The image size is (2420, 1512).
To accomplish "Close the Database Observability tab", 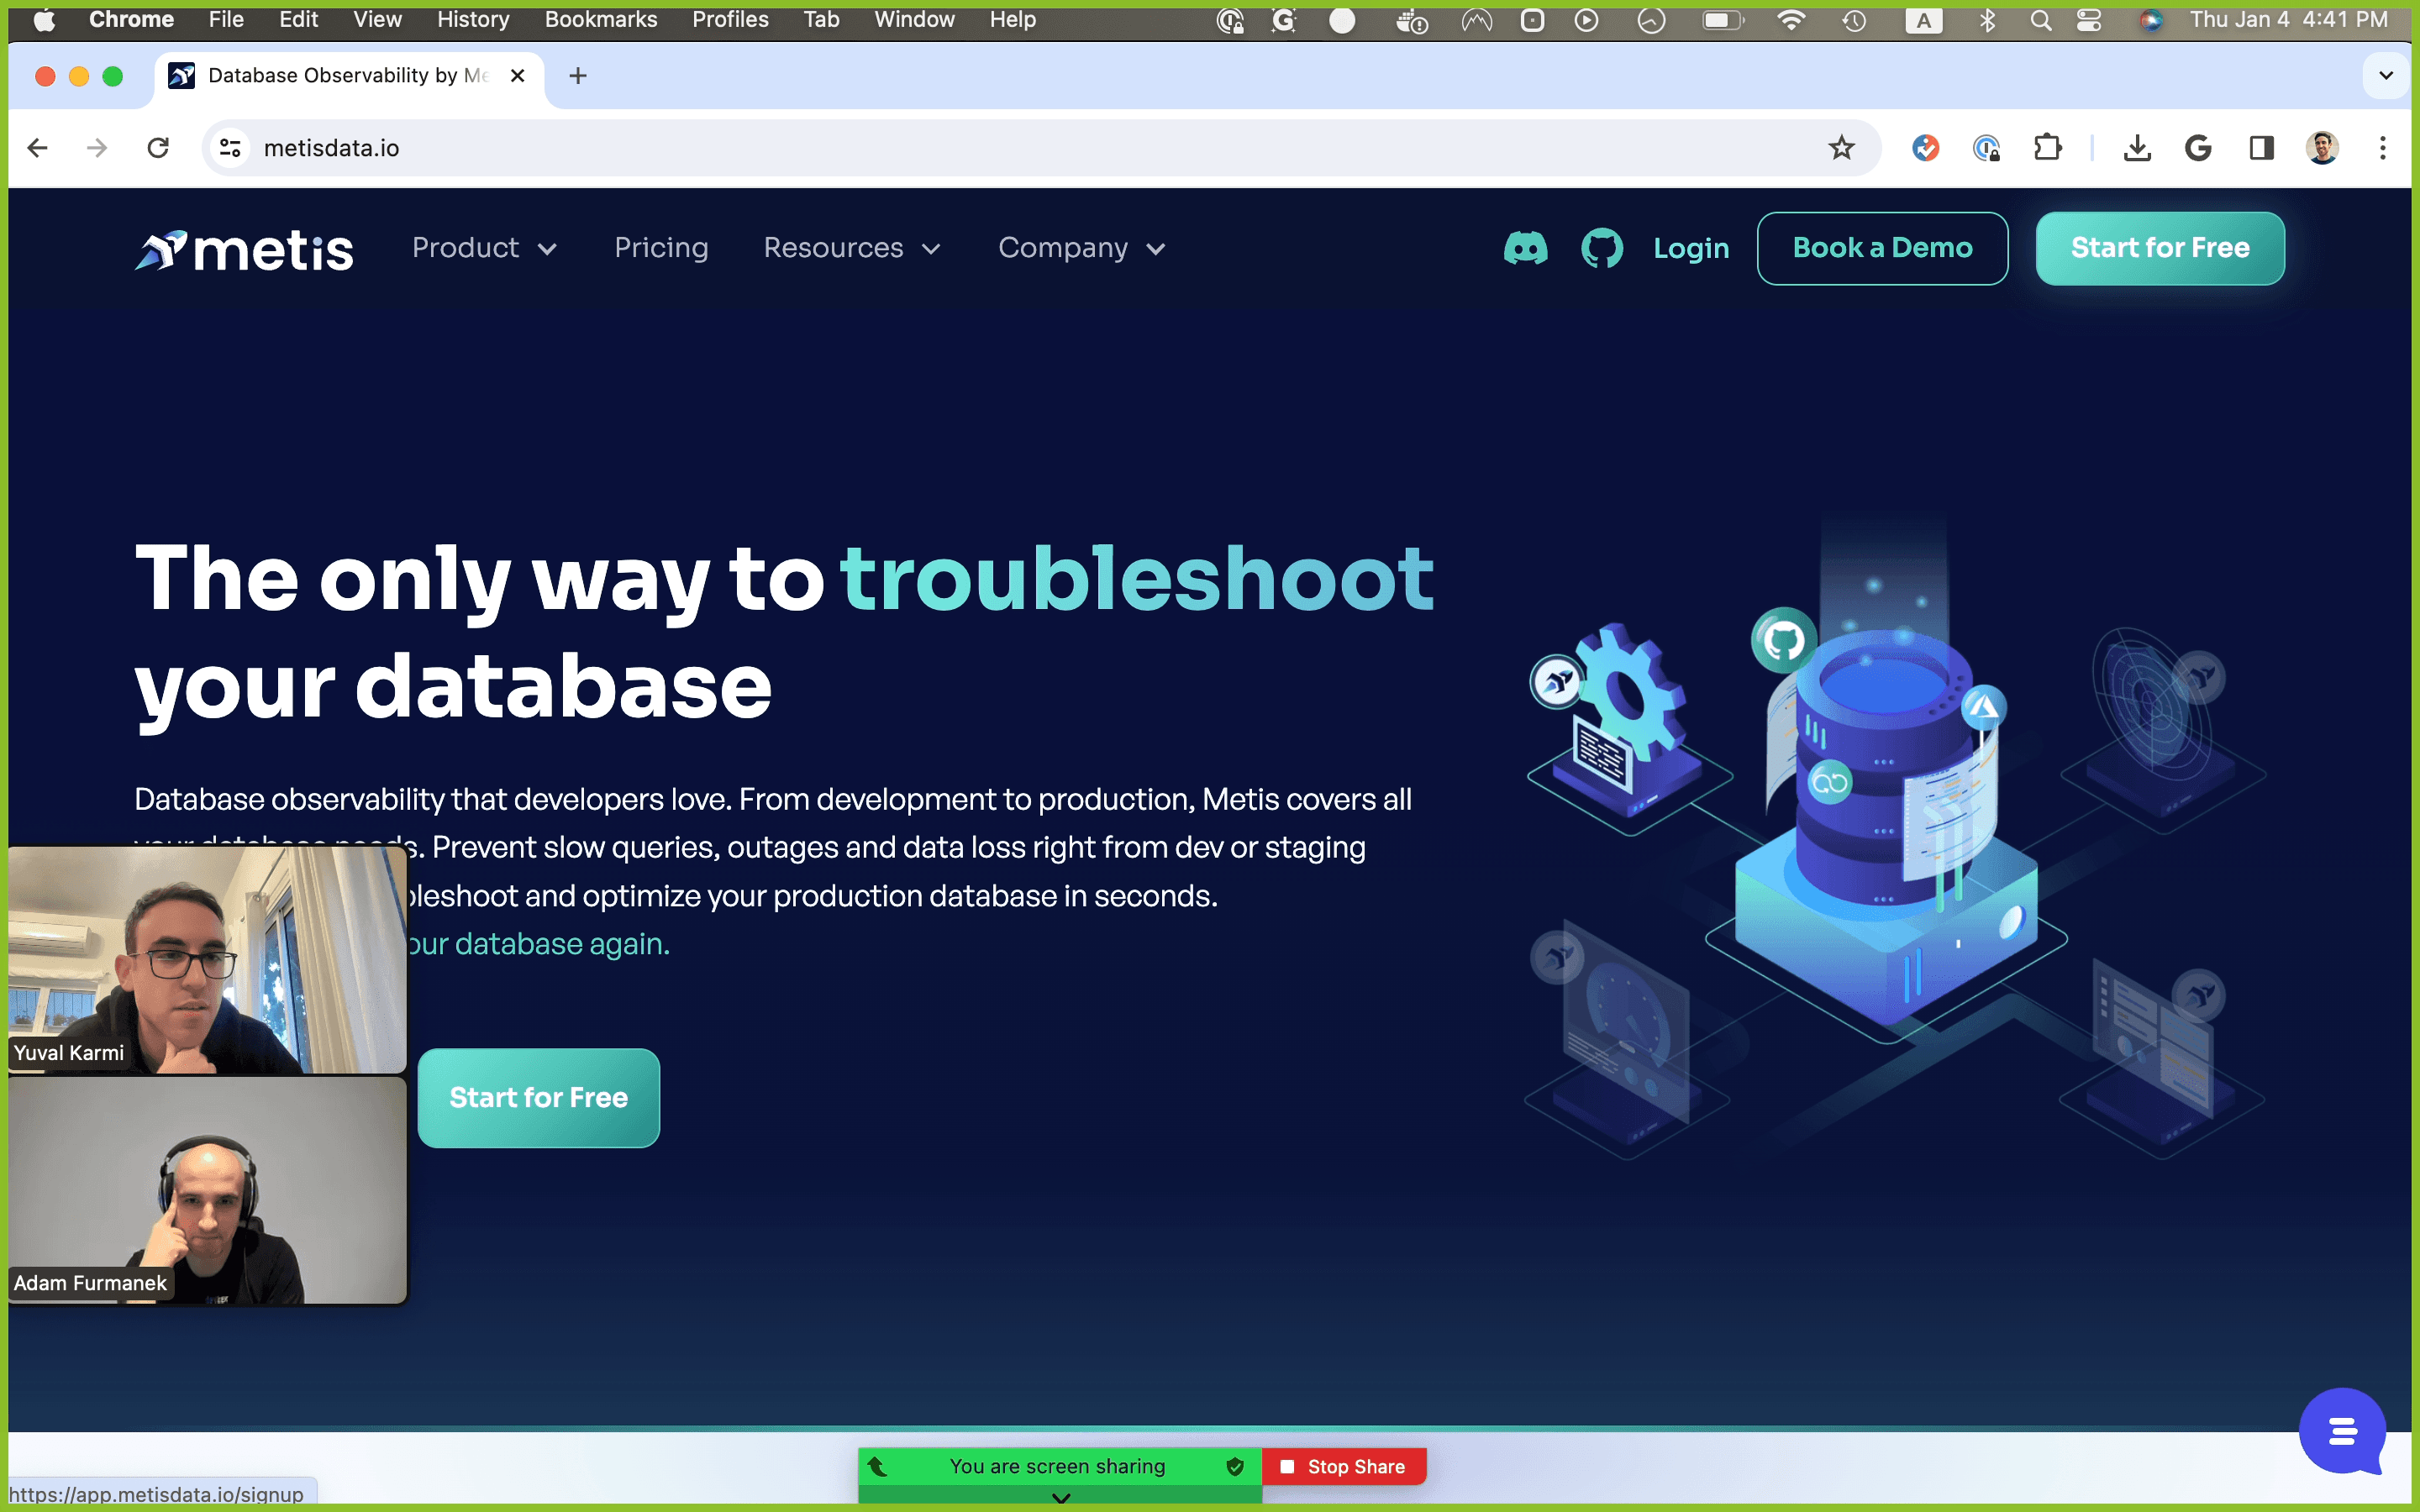I will pyautogui.click(x=518, y=75).
